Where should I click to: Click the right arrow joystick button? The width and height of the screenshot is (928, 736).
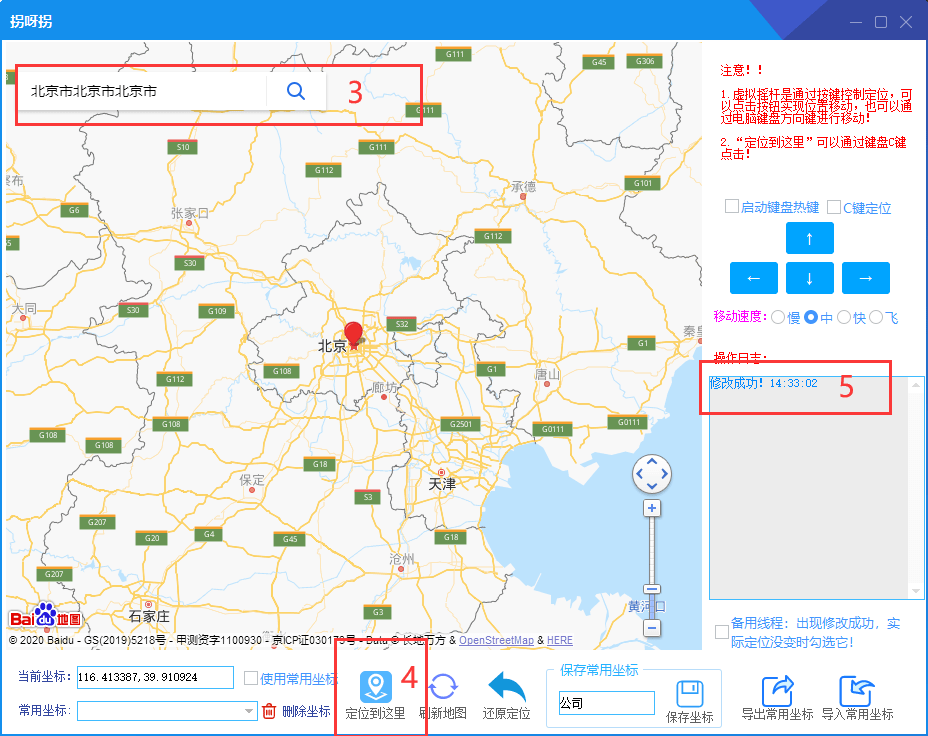click(866, 278)
